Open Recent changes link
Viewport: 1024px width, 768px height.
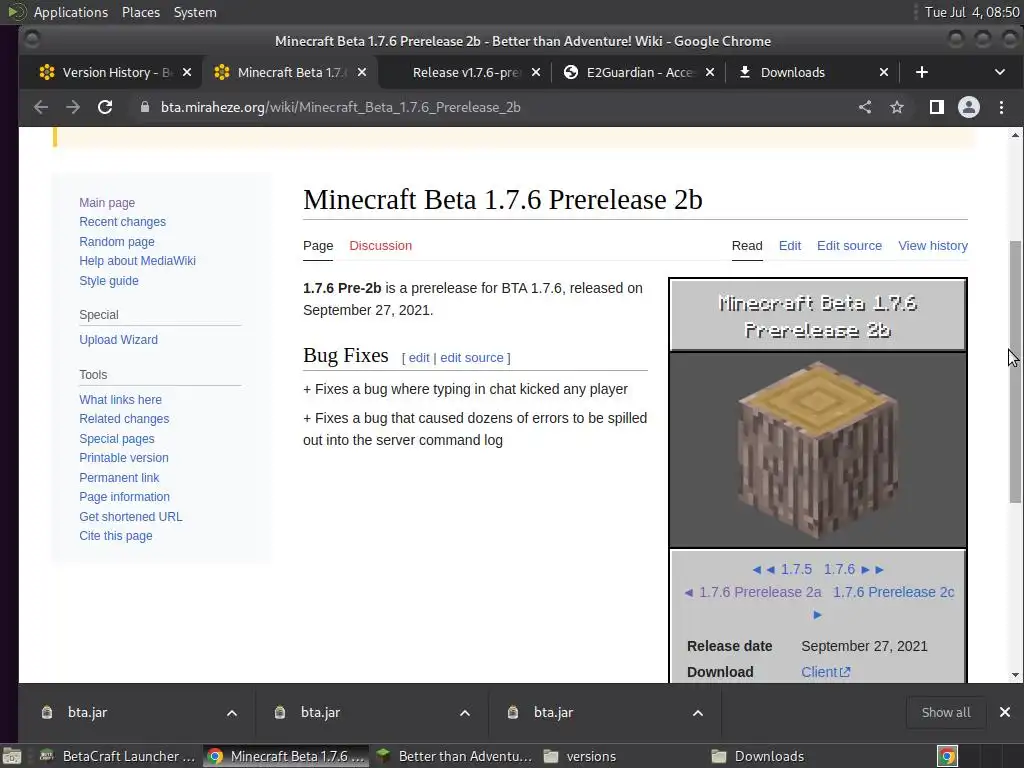tap(122, 222)
